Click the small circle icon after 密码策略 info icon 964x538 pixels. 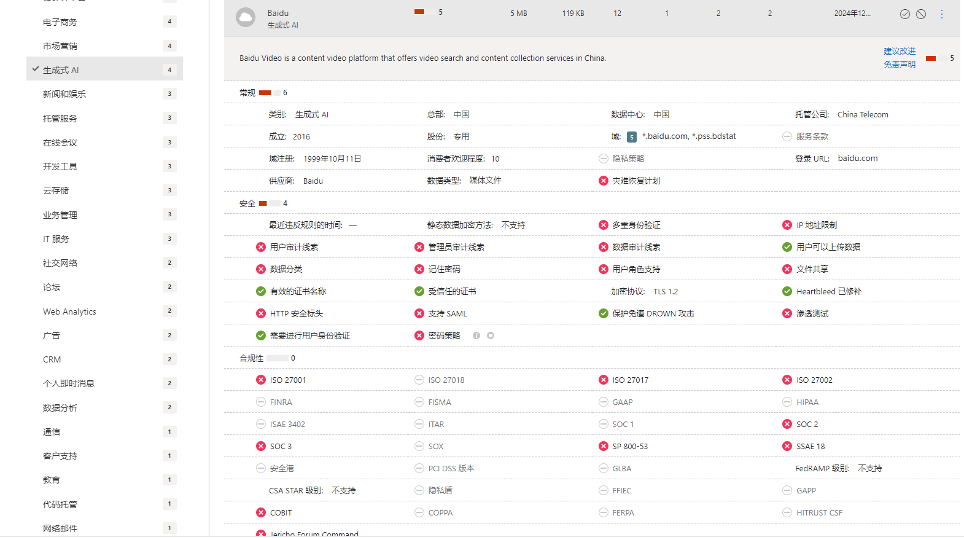pos(491,336)
